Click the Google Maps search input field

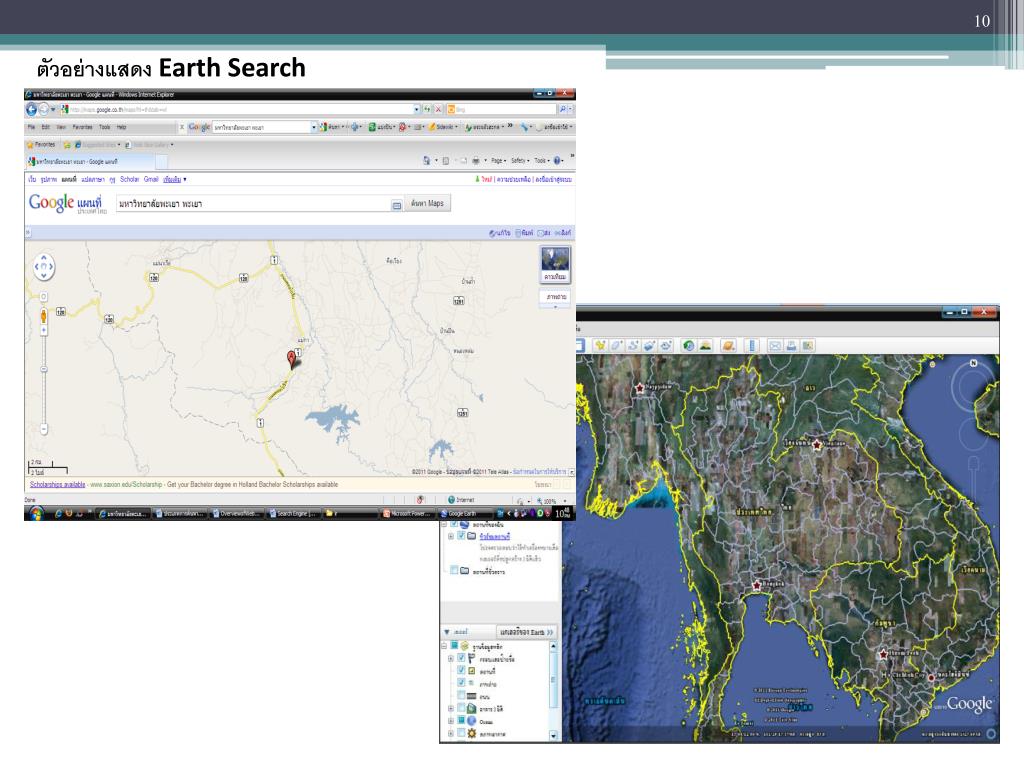[x=261, y=204]
